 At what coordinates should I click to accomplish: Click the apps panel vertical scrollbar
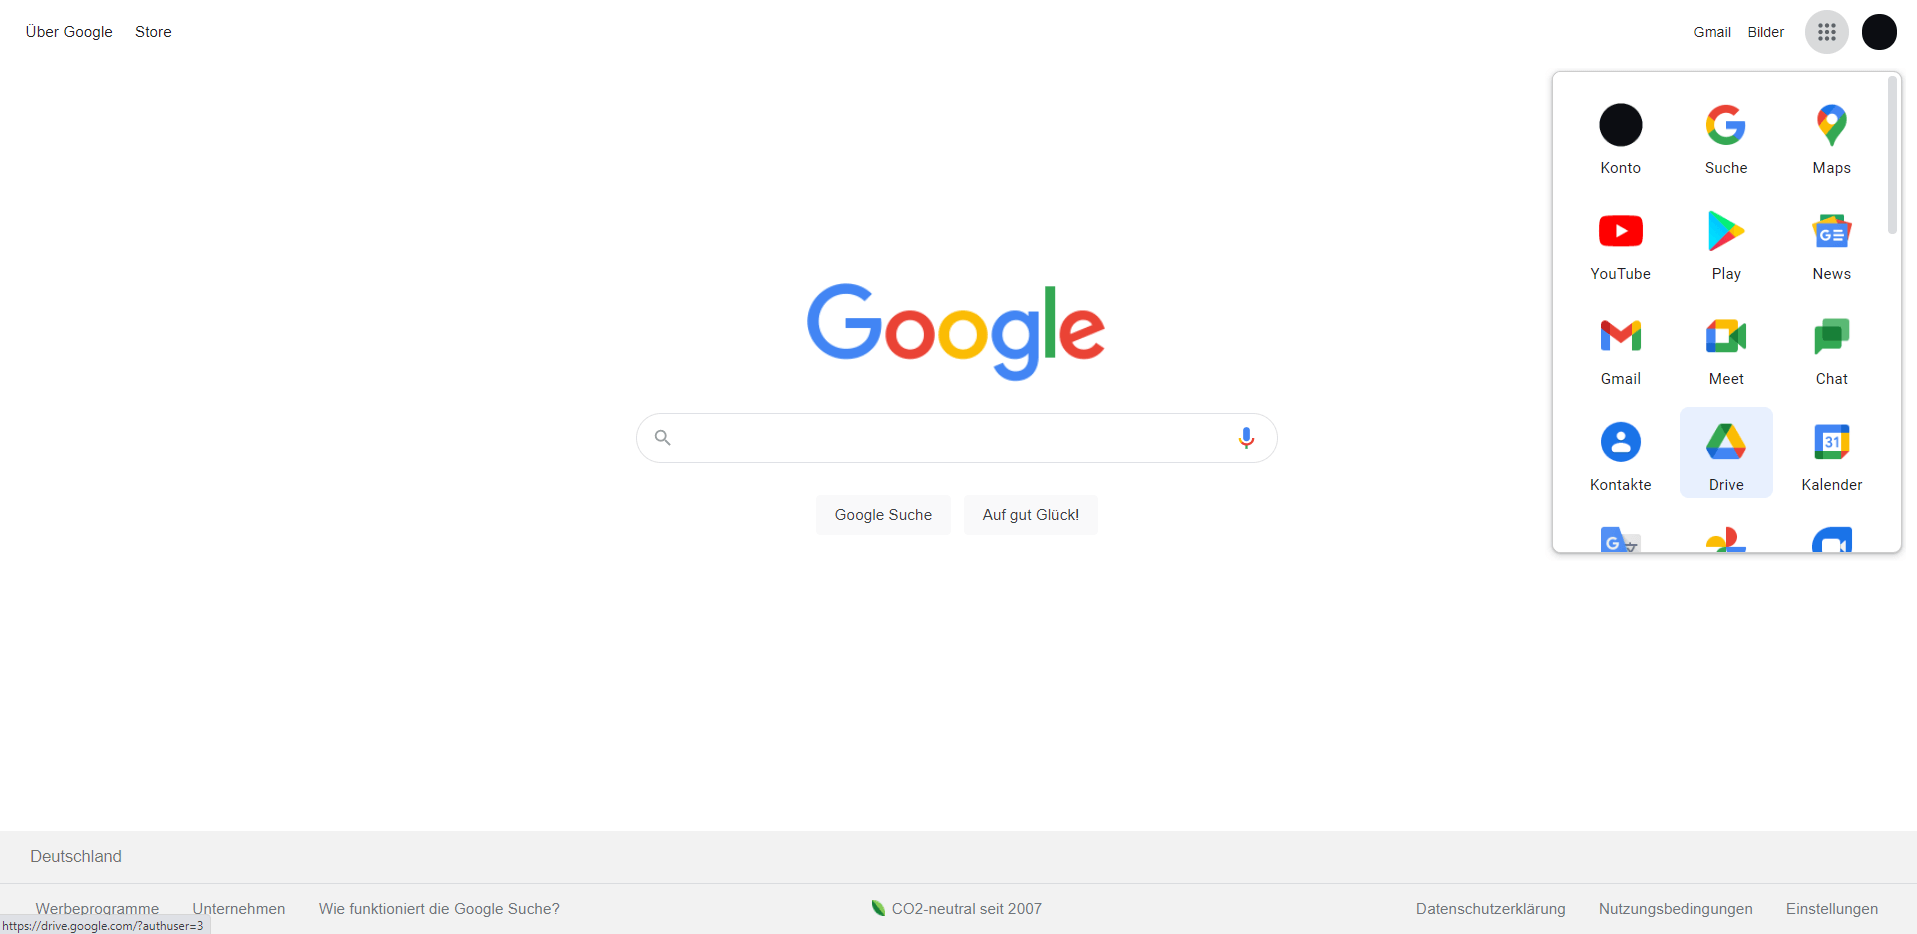(1891, 156)
